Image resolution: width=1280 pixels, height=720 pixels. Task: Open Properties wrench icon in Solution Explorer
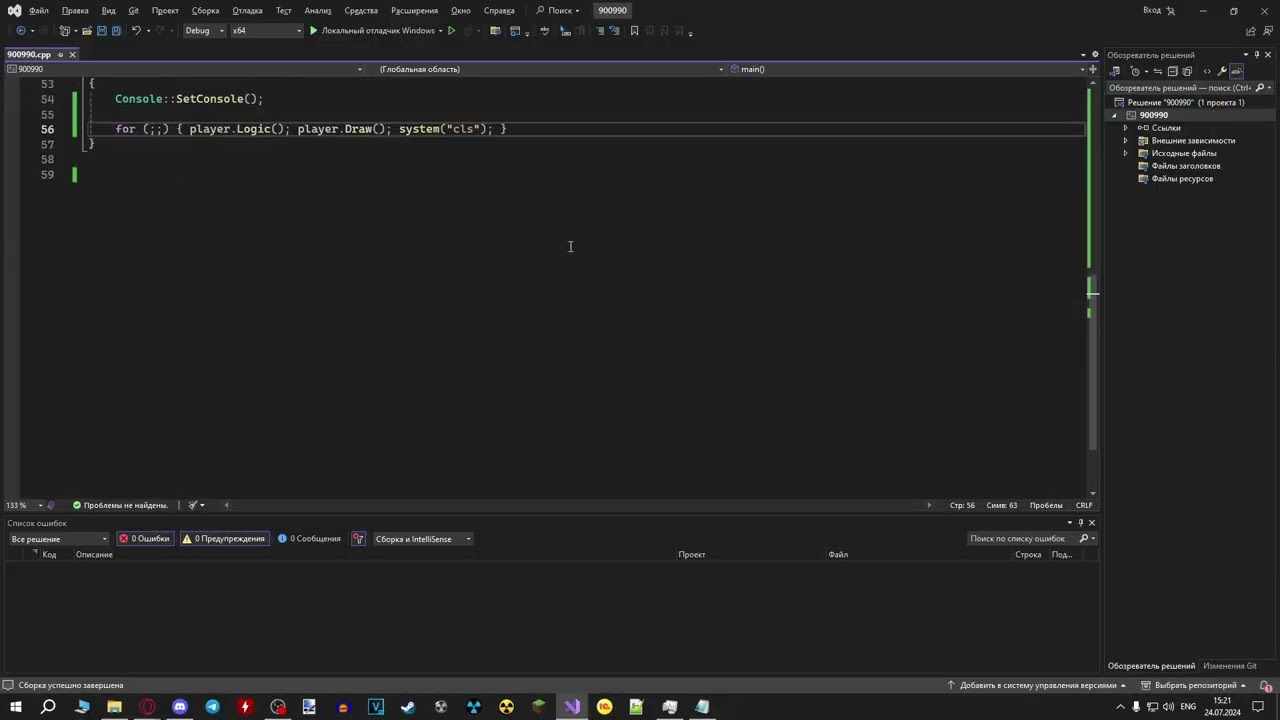1222,71
